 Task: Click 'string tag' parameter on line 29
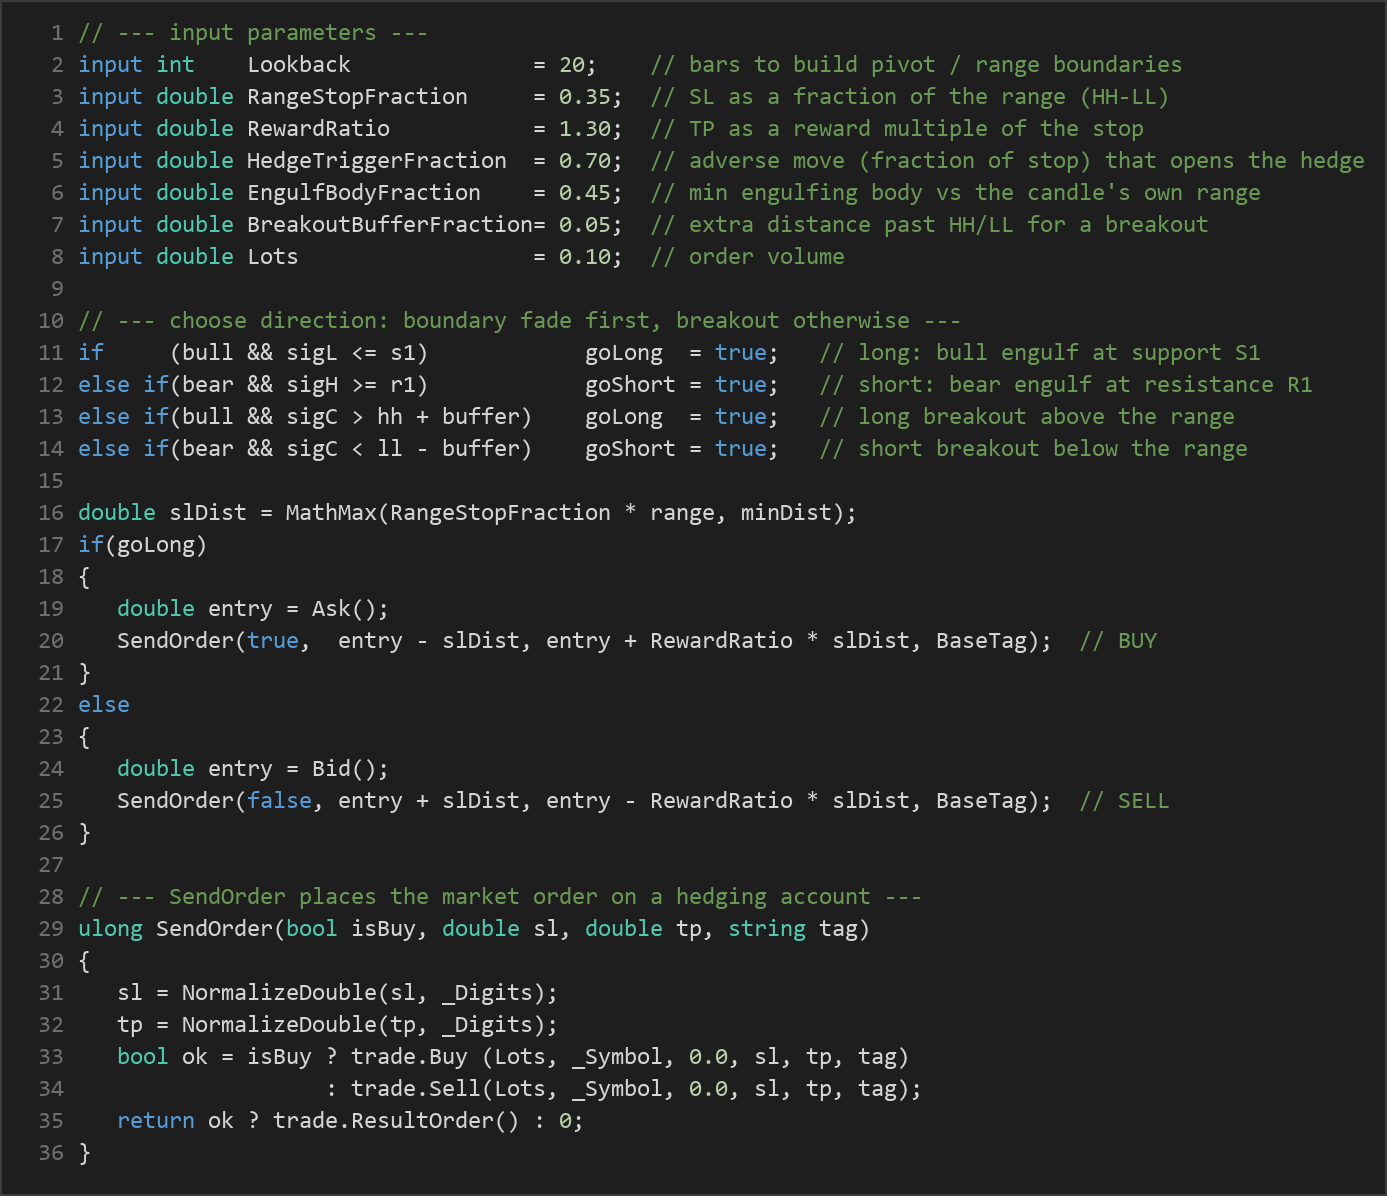[x=793, y=929]
